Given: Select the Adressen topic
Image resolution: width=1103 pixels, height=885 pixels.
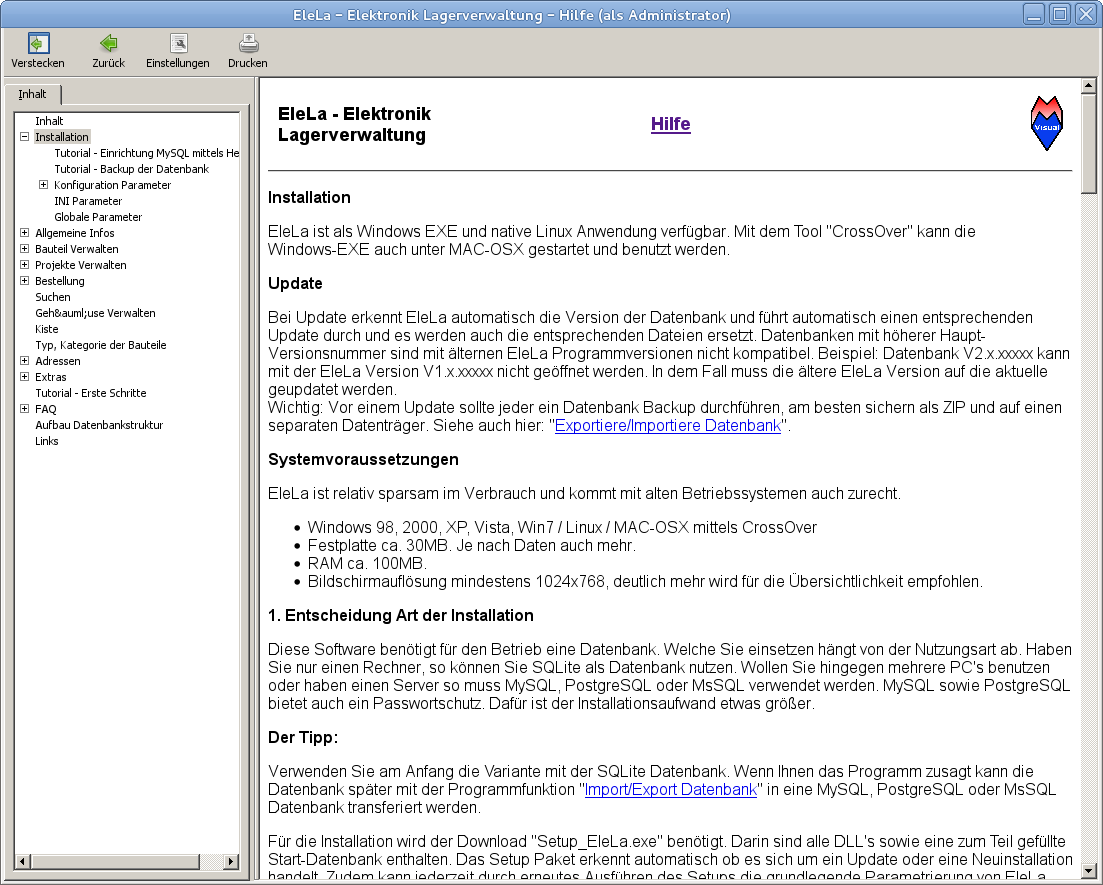Looking at the screenshot, I should (x=58, y=361).
